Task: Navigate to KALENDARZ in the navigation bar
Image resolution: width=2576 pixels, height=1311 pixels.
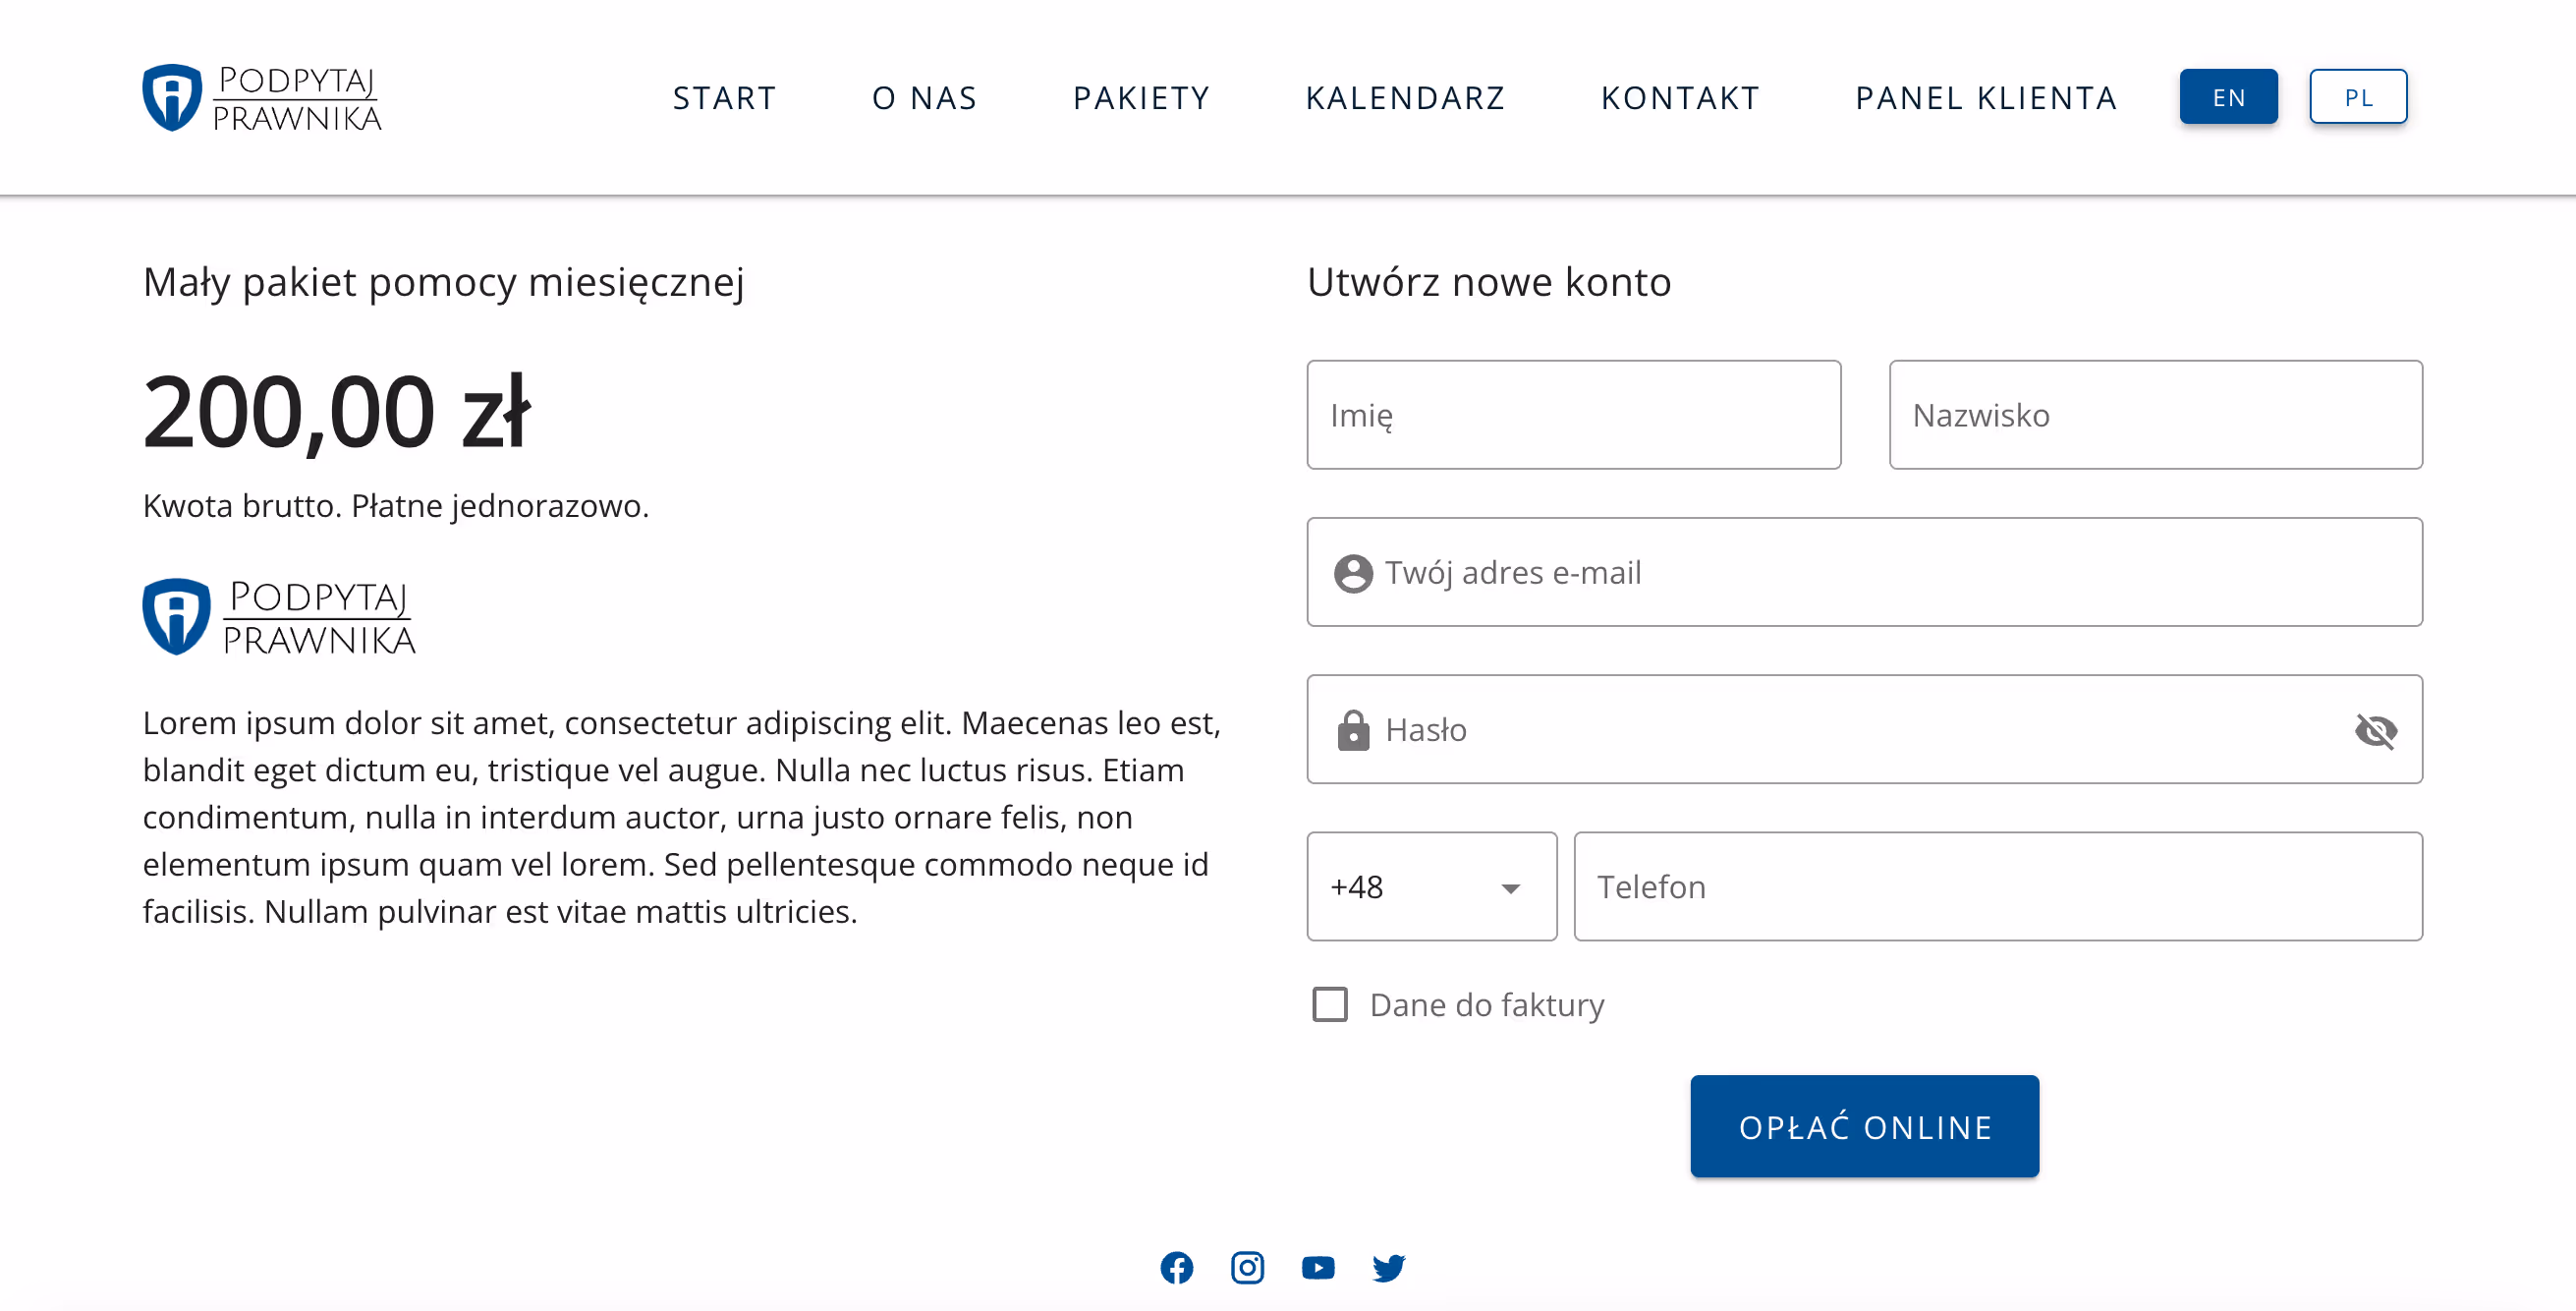Action: 1406,97
